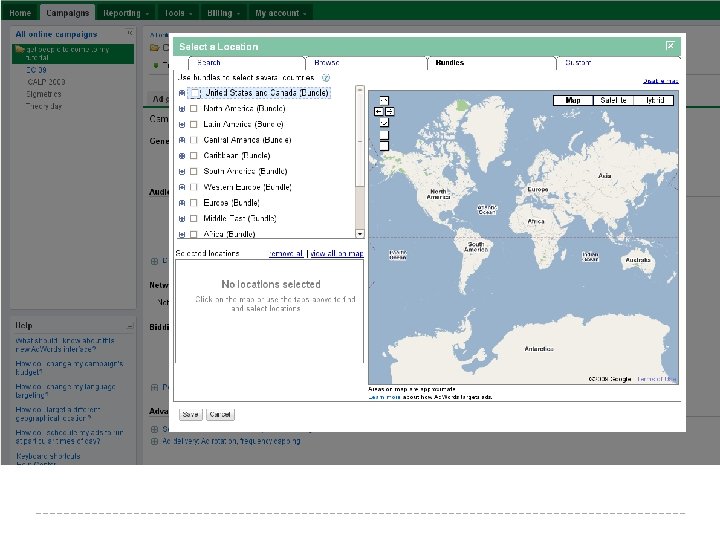Expand the North America bundle tree
The width and height of the screenshot is (720, 540).
[x=182, y=109]
